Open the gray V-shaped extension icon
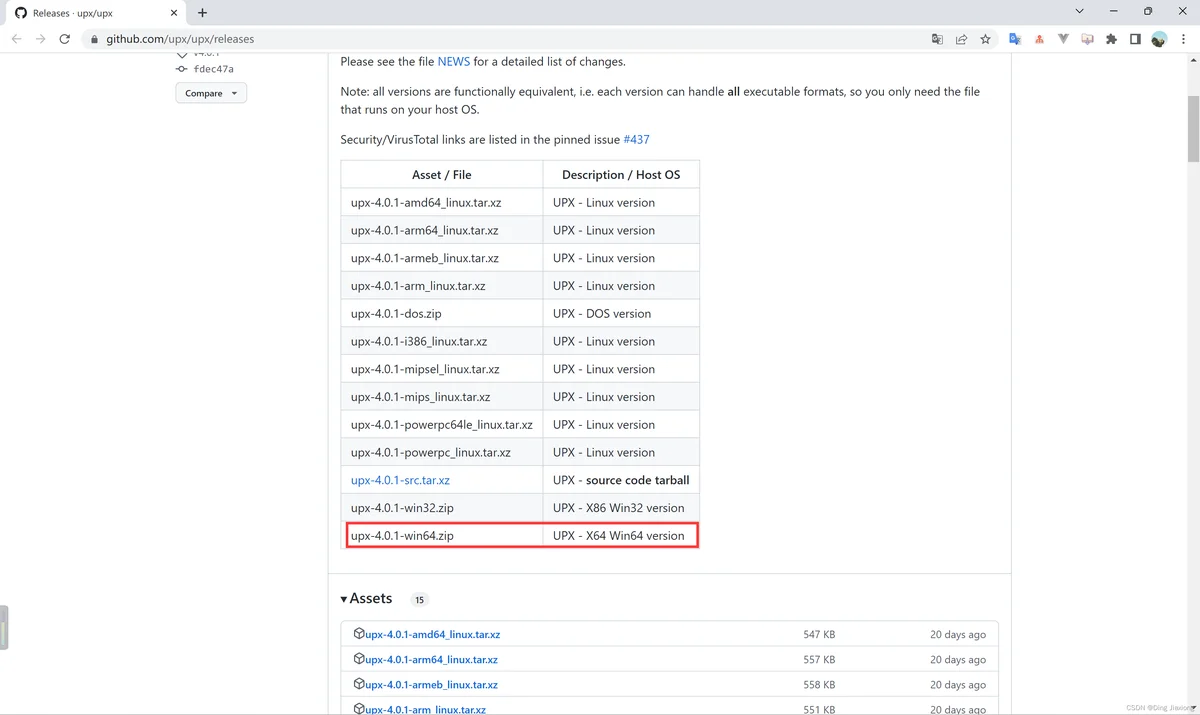The width and height of the screenshot is (1200, 715). (x=1063, y=39)
